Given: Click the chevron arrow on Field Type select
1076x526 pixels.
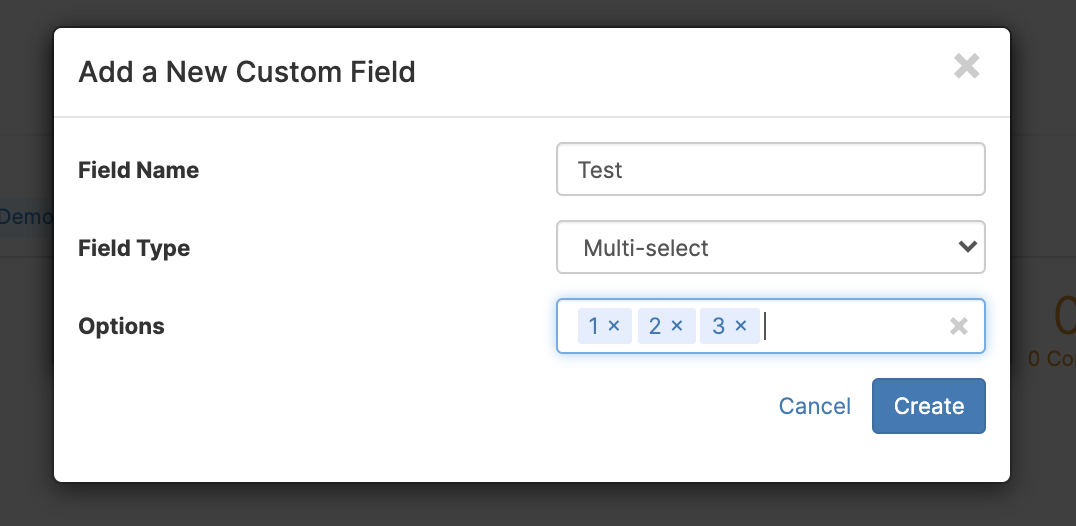Looking at the screenshot, I should click(968, 247).
